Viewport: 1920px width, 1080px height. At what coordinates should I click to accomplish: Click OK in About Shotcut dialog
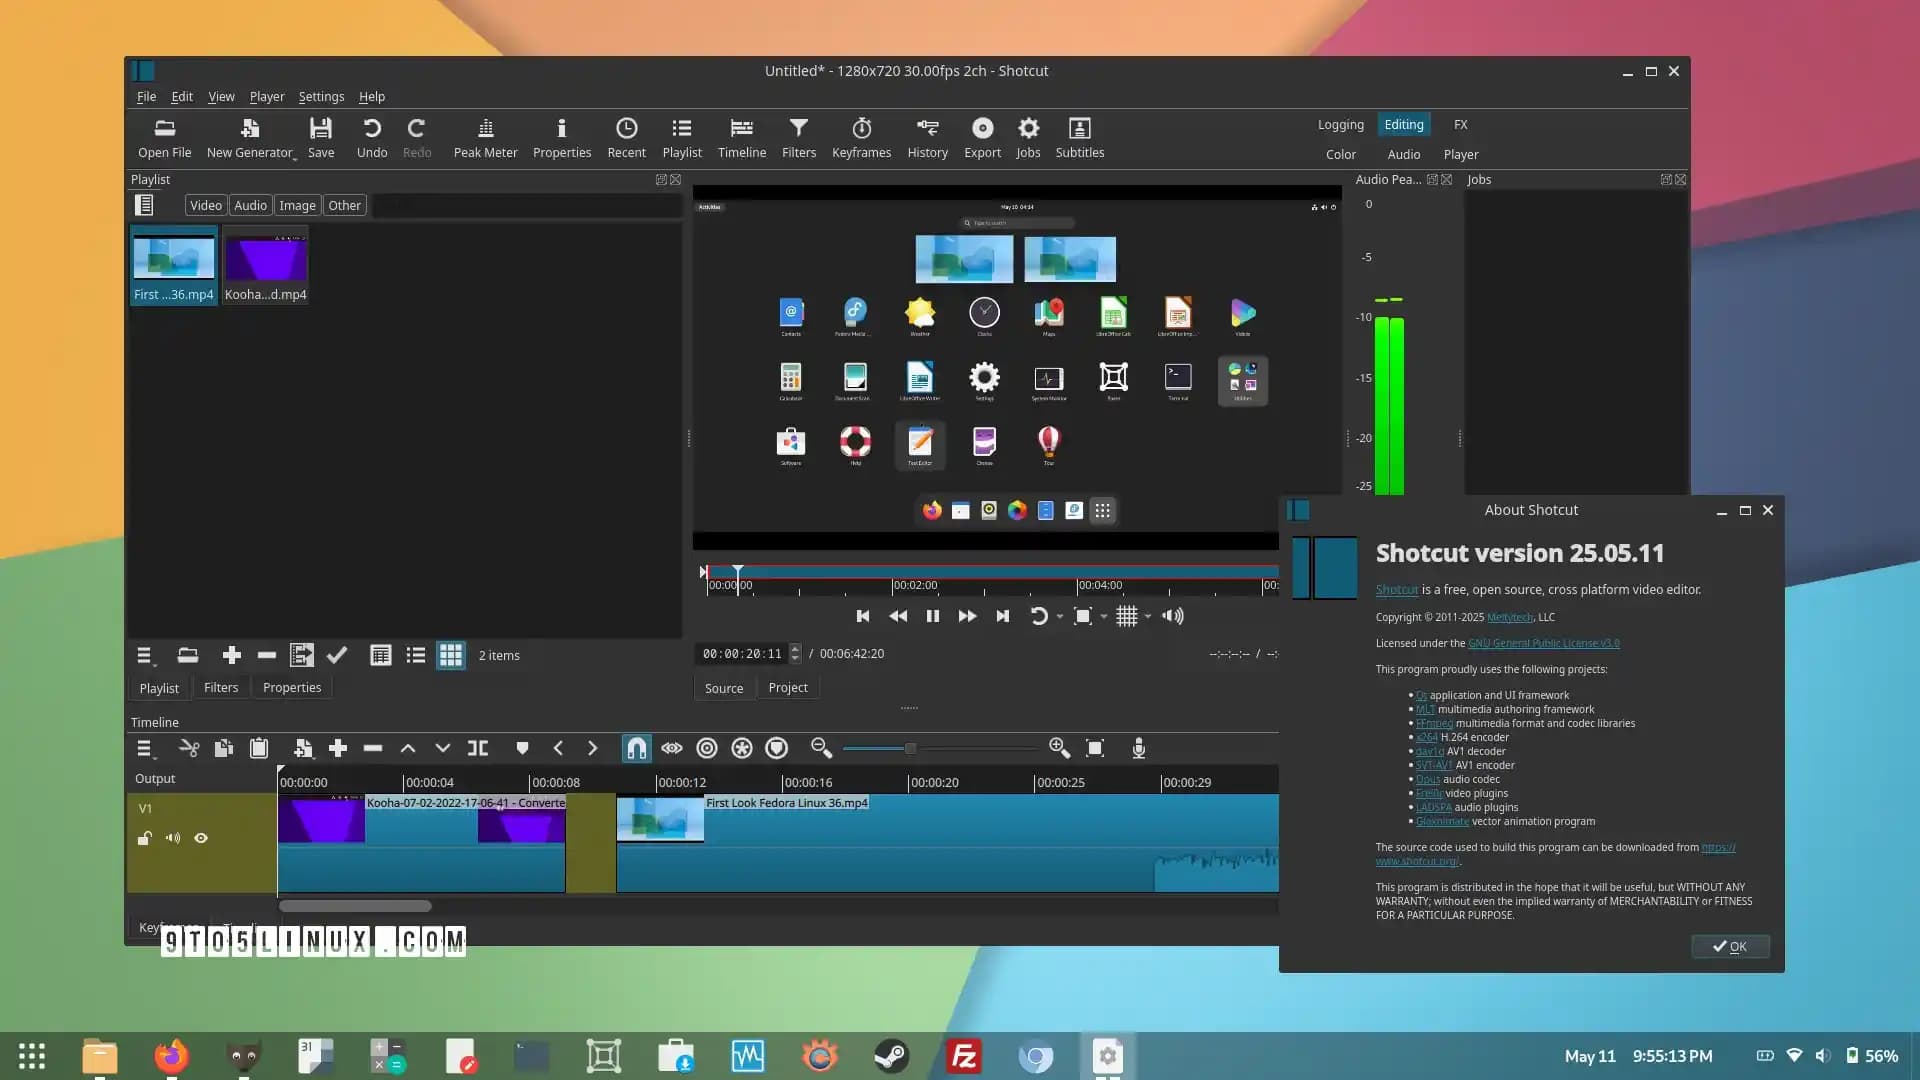tap(1730, 946)
